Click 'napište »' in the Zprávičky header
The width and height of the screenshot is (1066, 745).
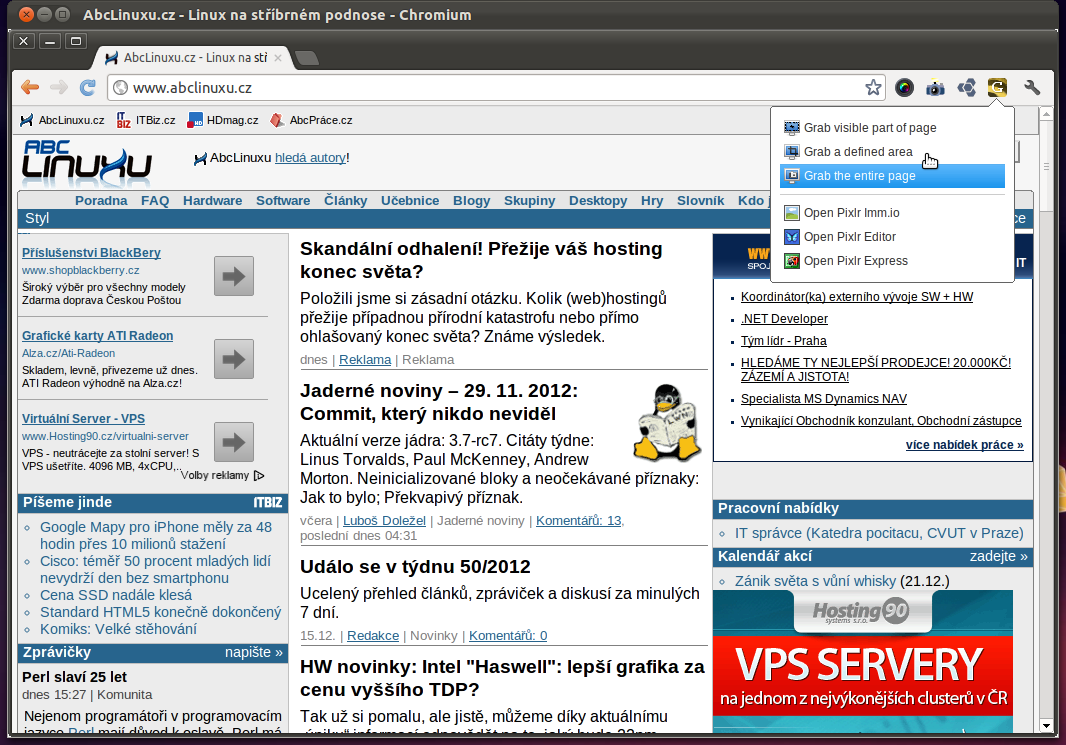pos(254,653)
